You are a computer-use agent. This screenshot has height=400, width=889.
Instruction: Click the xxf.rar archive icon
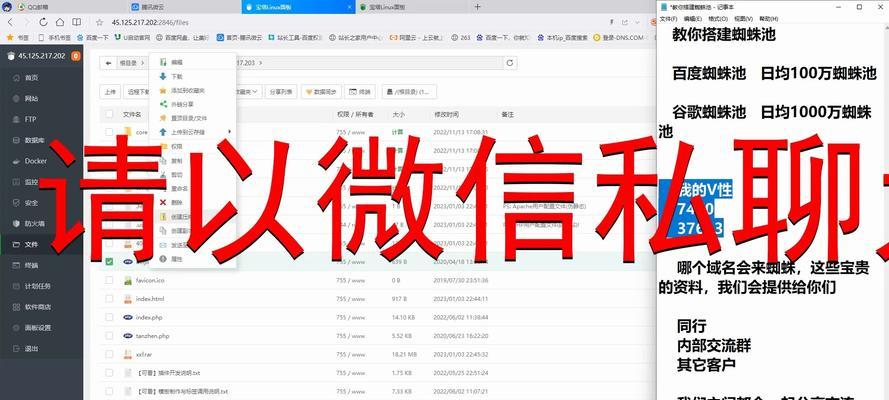pos(128,354)
